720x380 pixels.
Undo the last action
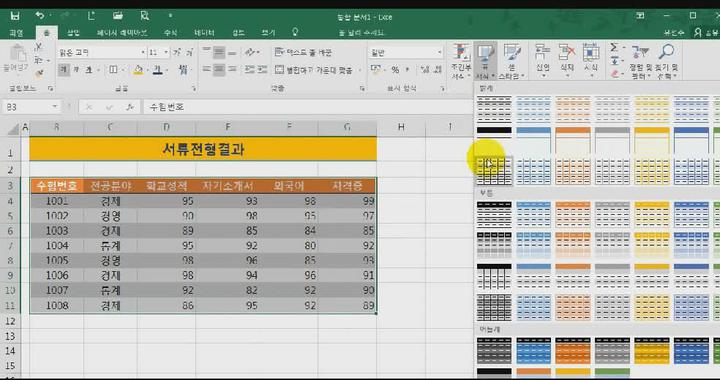(x=40, y=16)
